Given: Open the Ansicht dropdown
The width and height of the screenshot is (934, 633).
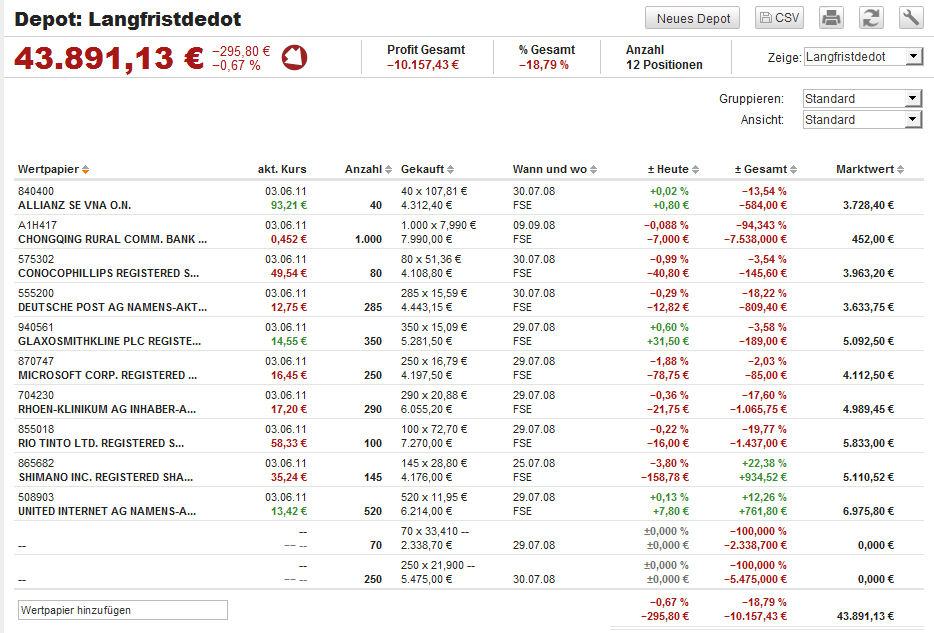Looking at the screenshot, I should (861, 119).
